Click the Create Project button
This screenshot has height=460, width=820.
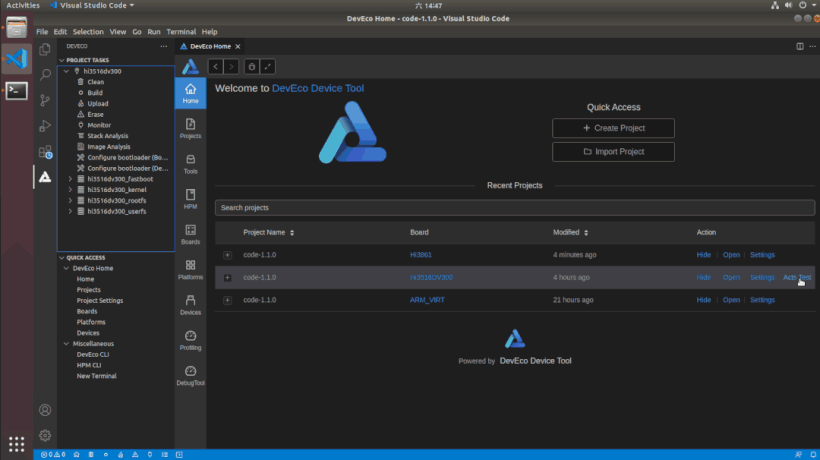[x=613, y=128]
